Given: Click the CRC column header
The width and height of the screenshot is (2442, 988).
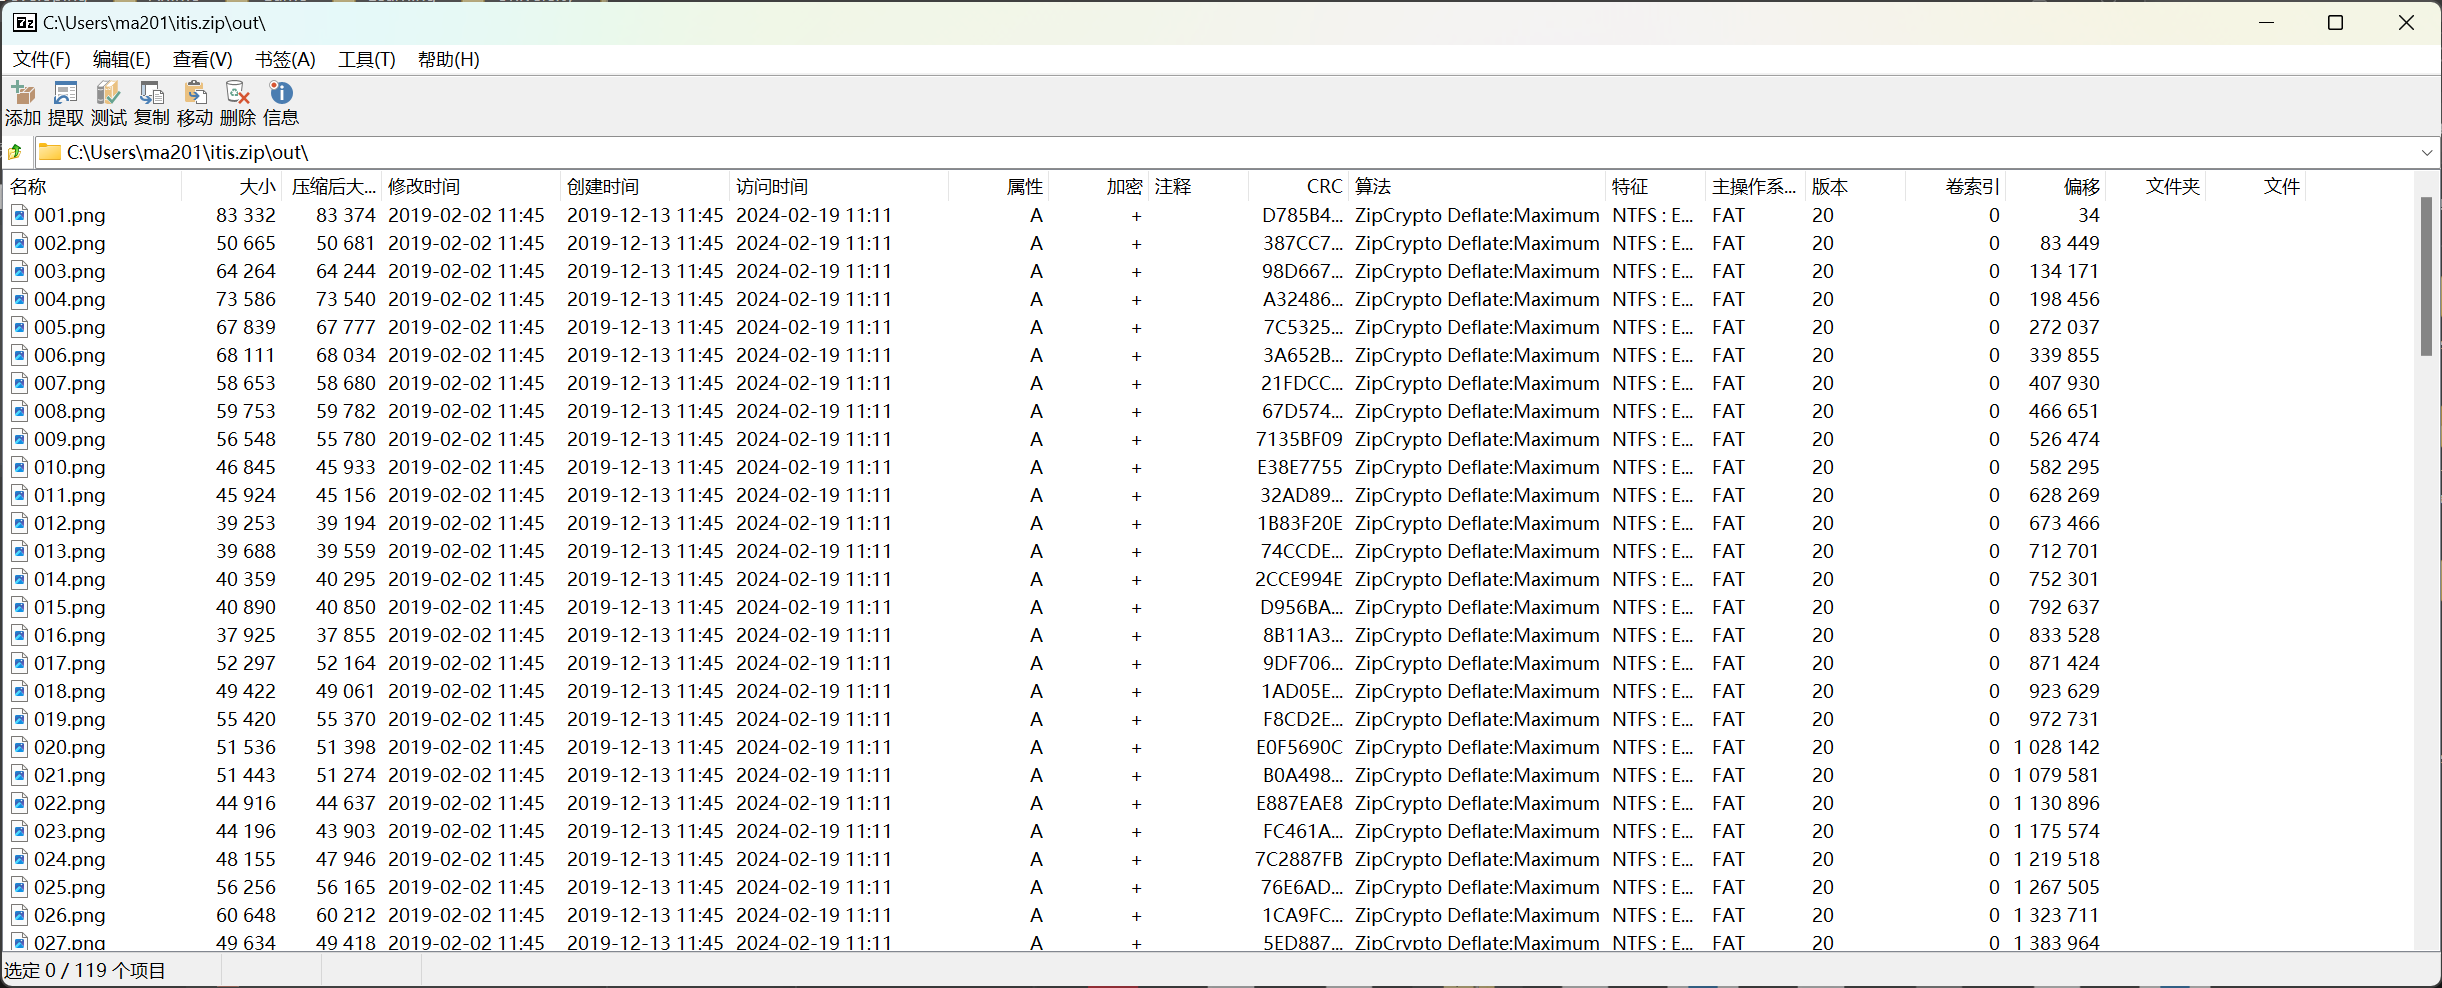Looking at the screenshot, I should click(x=1323, y=187).
